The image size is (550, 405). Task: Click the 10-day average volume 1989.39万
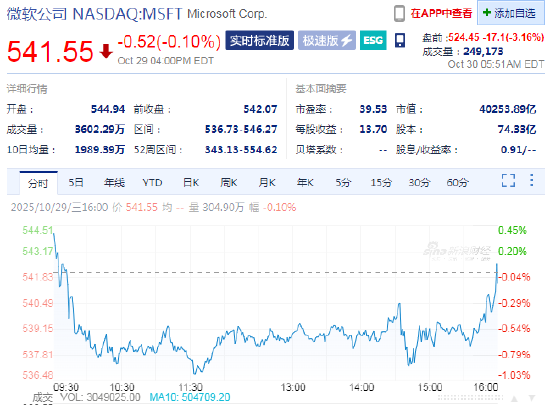click(100, 150)
